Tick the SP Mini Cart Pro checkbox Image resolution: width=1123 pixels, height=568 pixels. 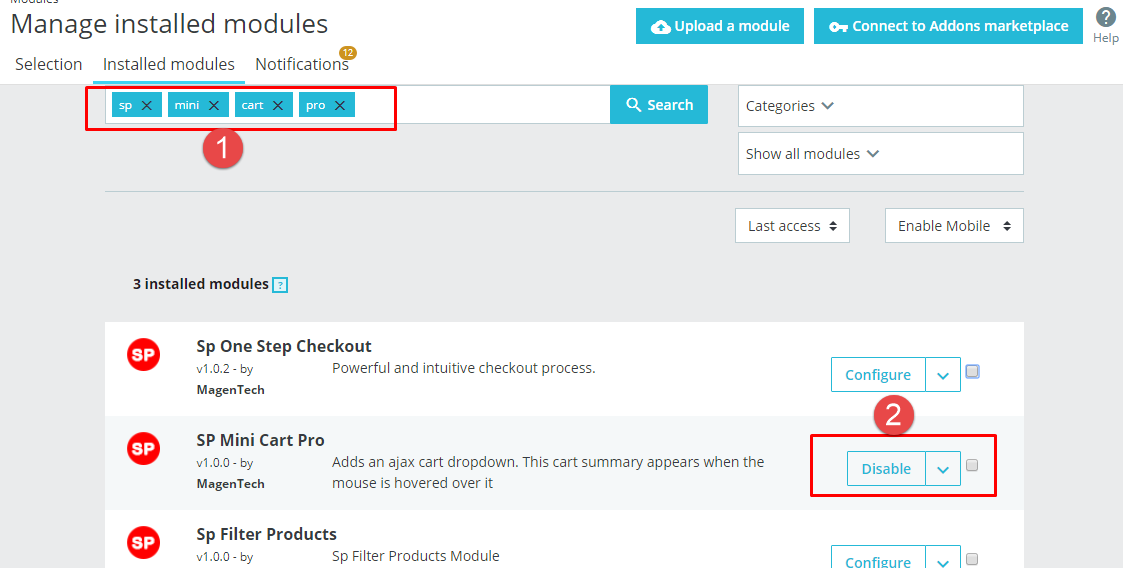(972, 465)
